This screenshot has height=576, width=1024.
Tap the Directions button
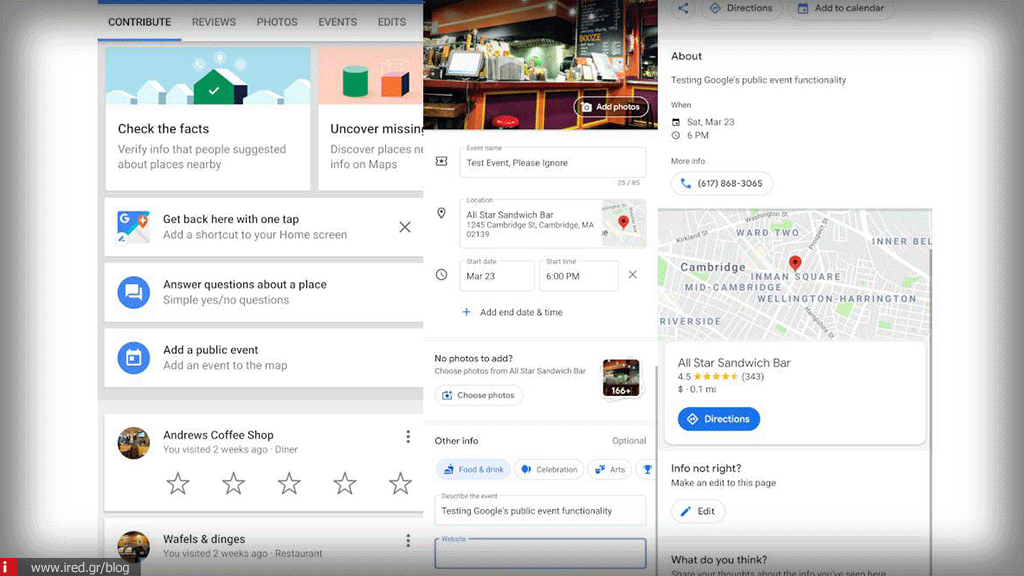click(718, 419)
